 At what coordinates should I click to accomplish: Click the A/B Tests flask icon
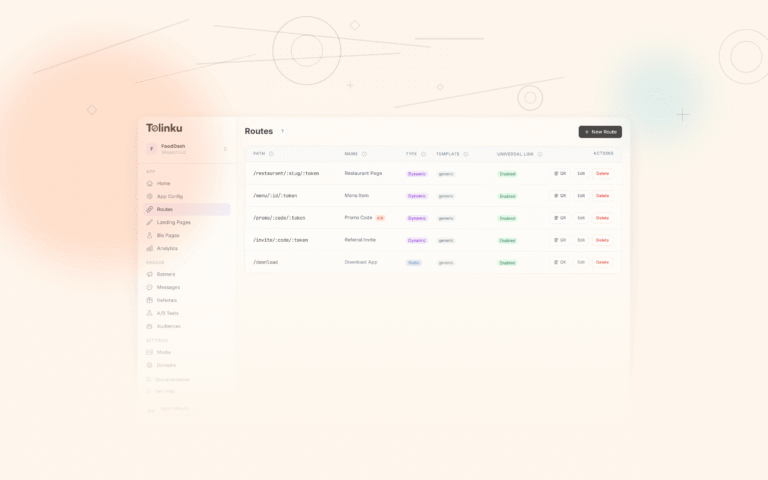coord(149,313)
